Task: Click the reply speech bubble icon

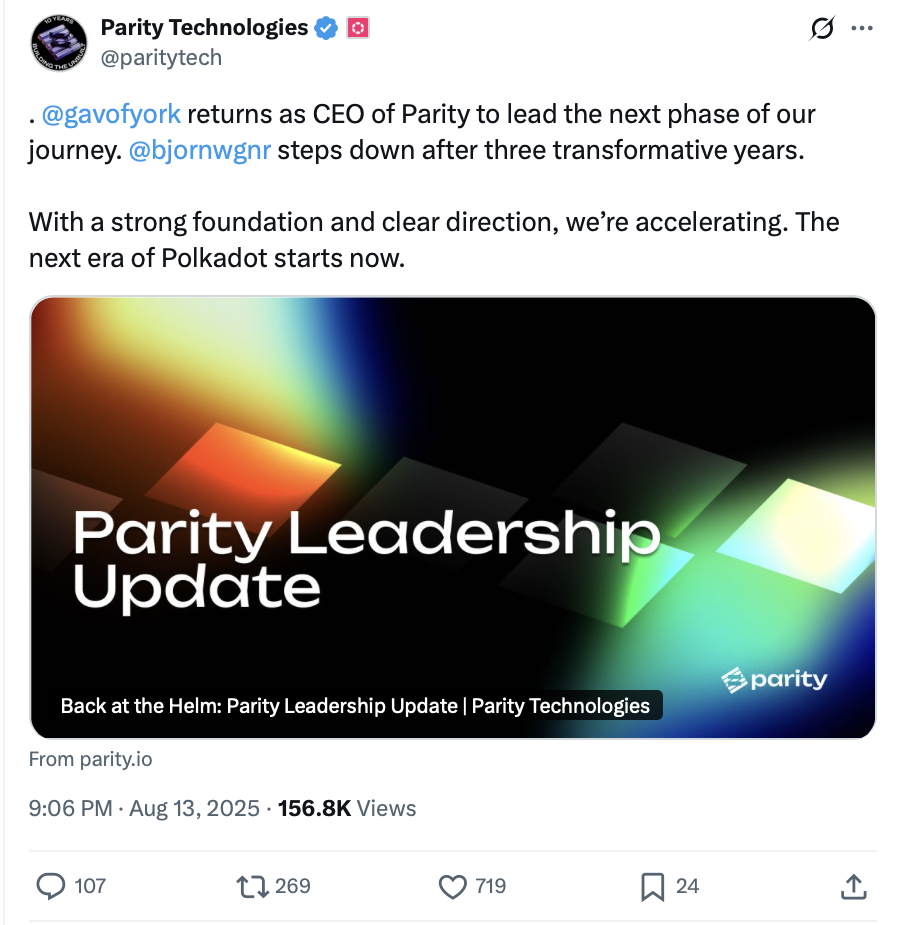Action: point(51,885)
